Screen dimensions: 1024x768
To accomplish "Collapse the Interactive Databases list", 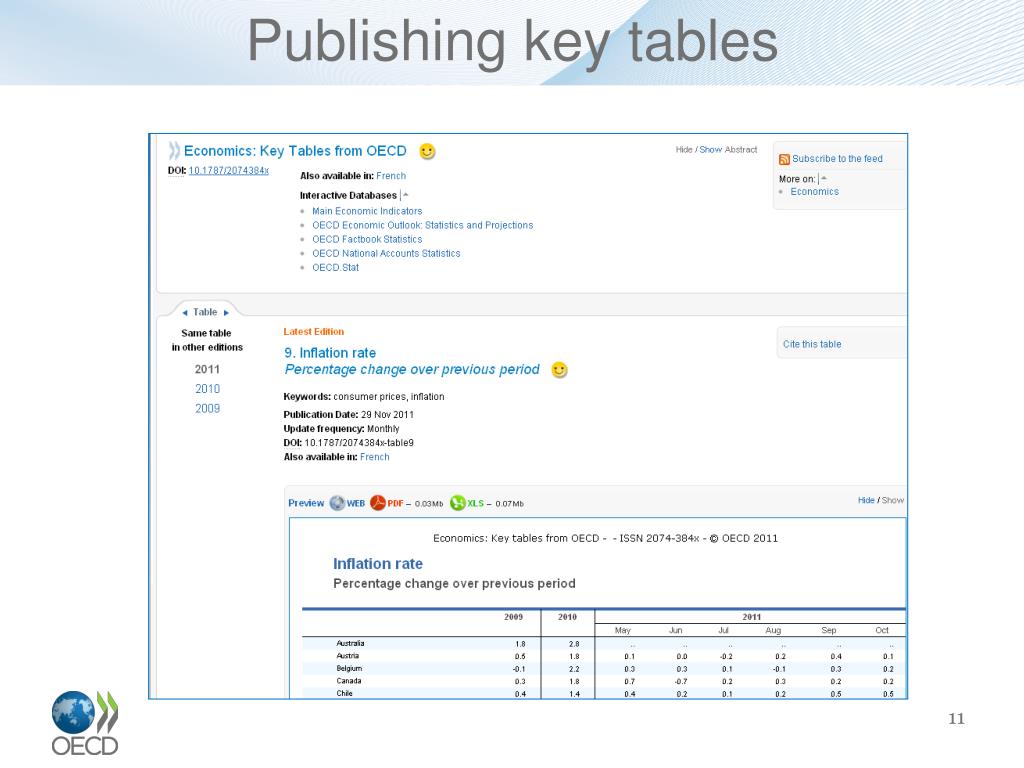I will point(406,195).
